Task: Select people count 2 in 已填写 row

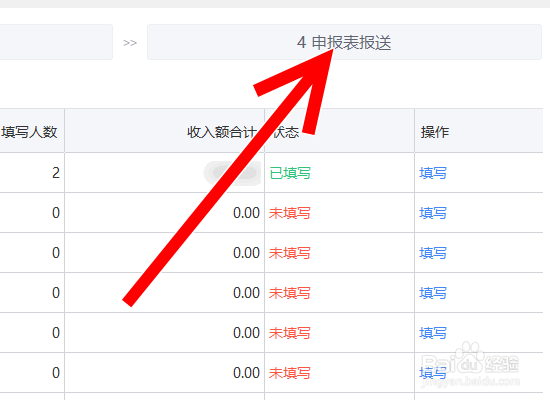Action: click(56, 173)
